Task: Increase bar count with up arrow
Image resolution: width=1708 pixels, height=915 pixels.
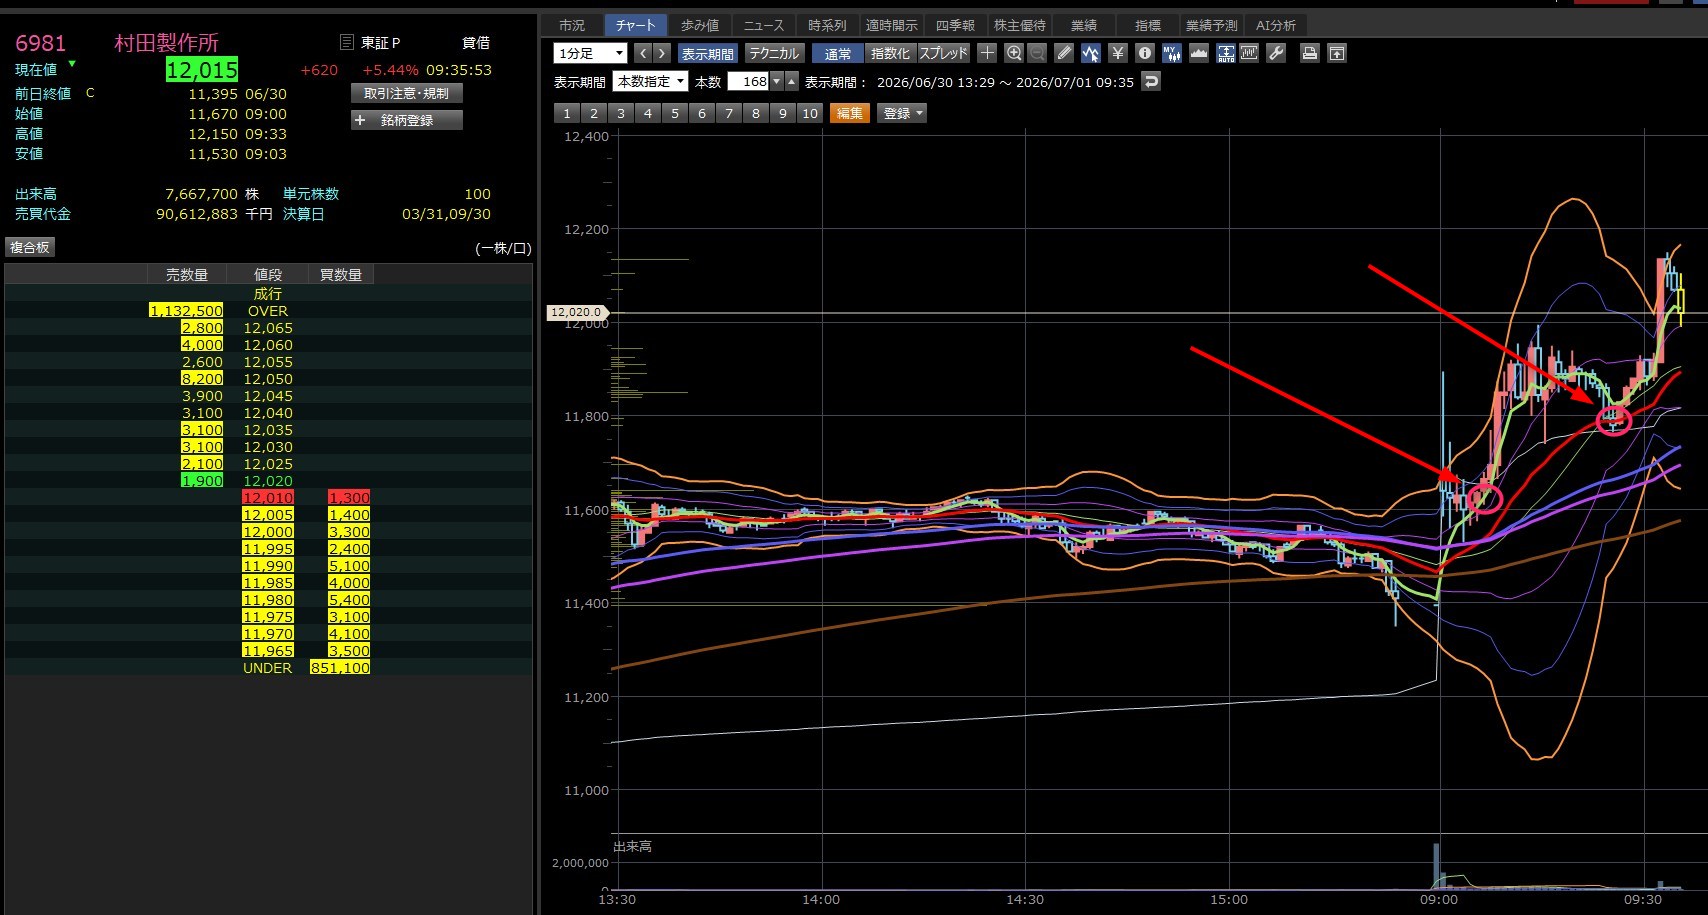Action: [792, 82]
